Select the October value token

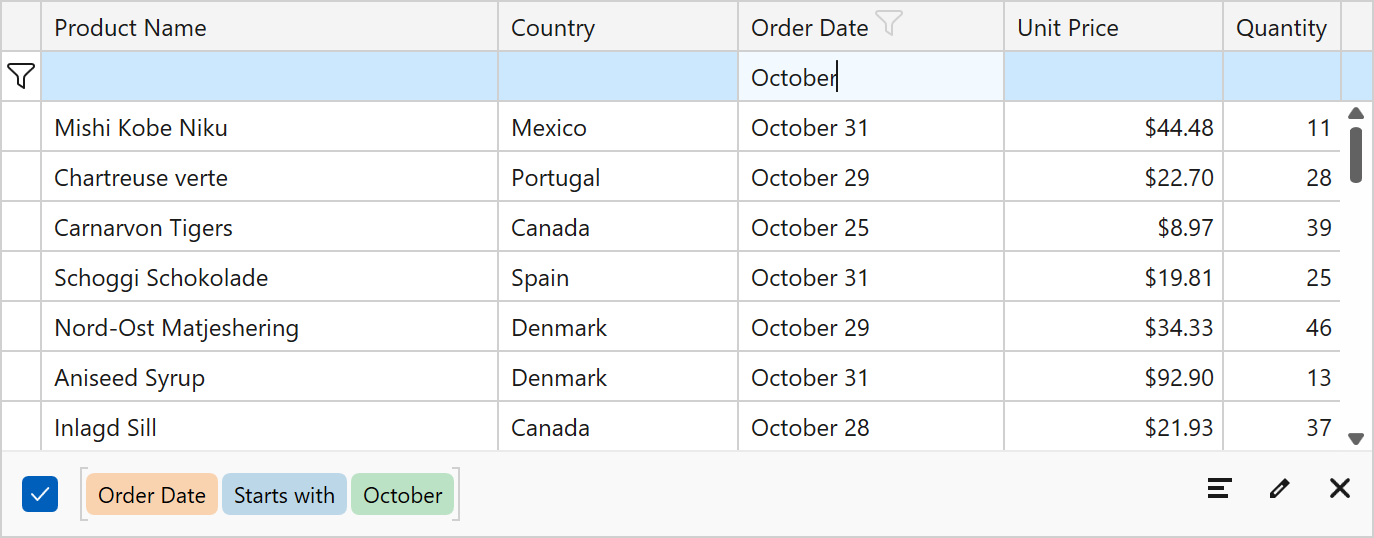click(x=402, y=495)
